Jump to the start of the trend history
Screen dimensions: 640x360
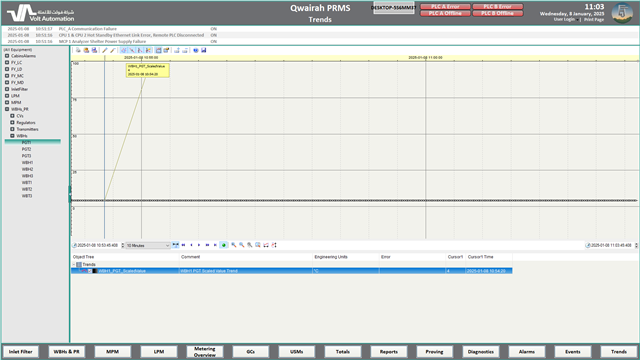(x=183, y=245)
